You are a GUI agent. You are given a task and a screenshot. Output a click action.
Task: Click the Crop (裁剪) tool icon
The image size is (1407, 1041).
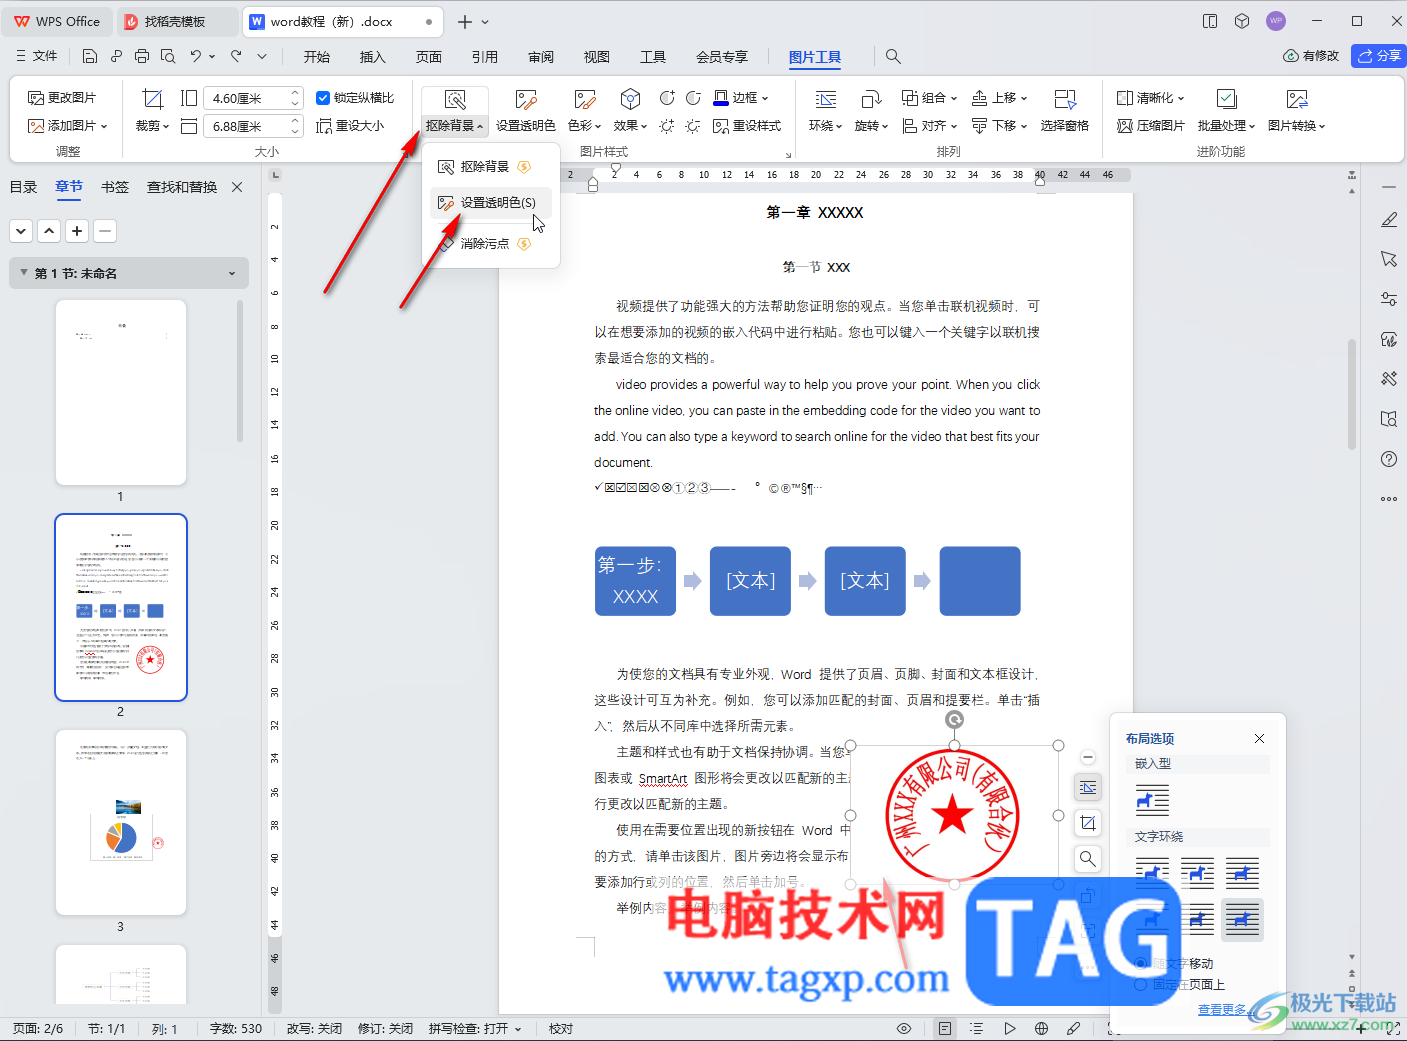[x=152, y=99]
